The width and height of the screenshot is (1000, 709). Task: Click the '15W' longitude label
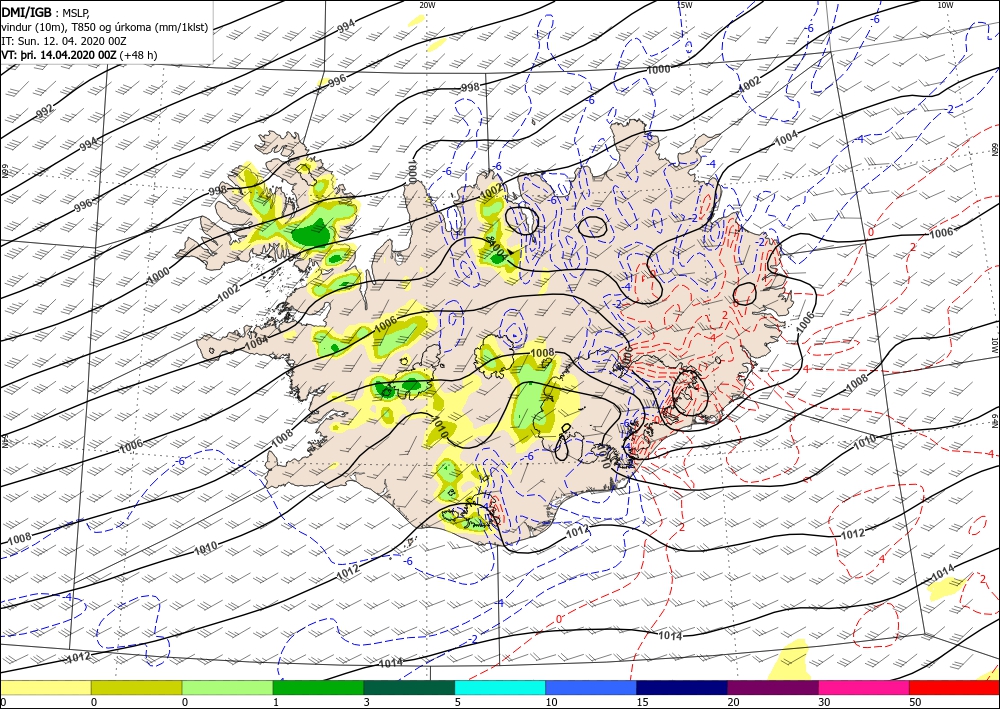[684, 5]
